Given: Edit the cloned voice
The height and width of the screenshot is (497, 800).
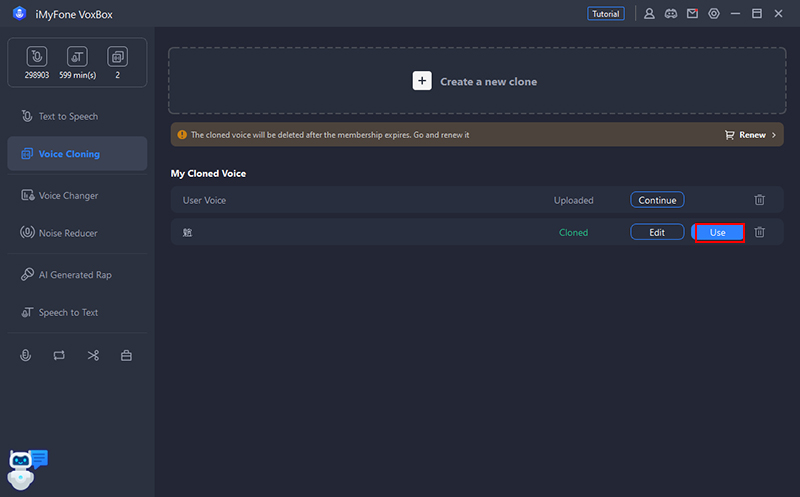Looking at the screenshot, I should pyautogui.click(x=657, y=232).
